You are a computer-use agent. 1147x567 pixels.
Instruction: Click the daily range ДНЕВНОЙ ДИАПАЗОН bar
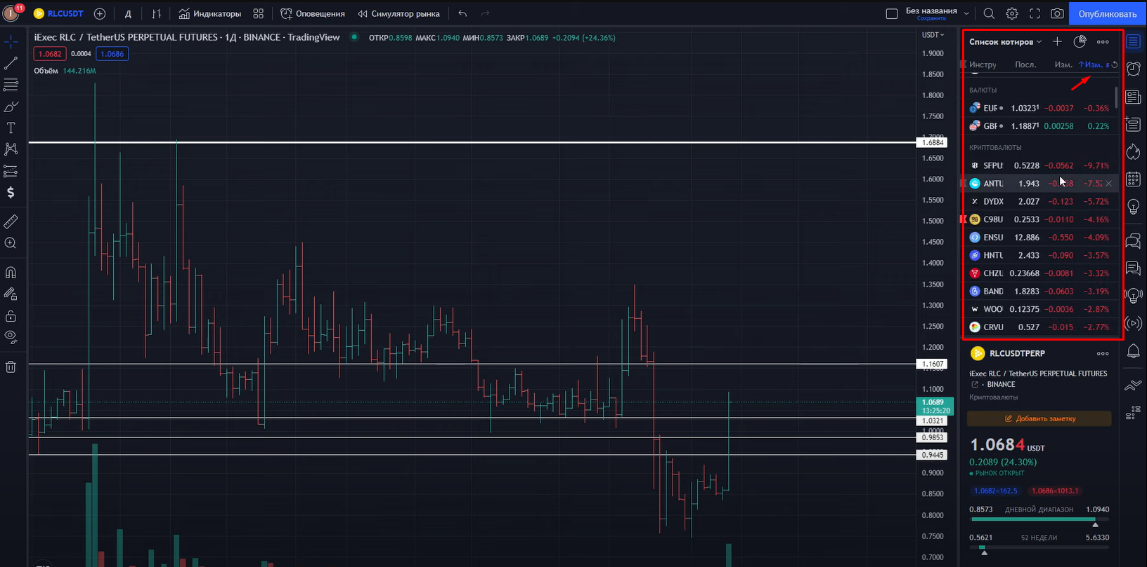click(1039, 519)
